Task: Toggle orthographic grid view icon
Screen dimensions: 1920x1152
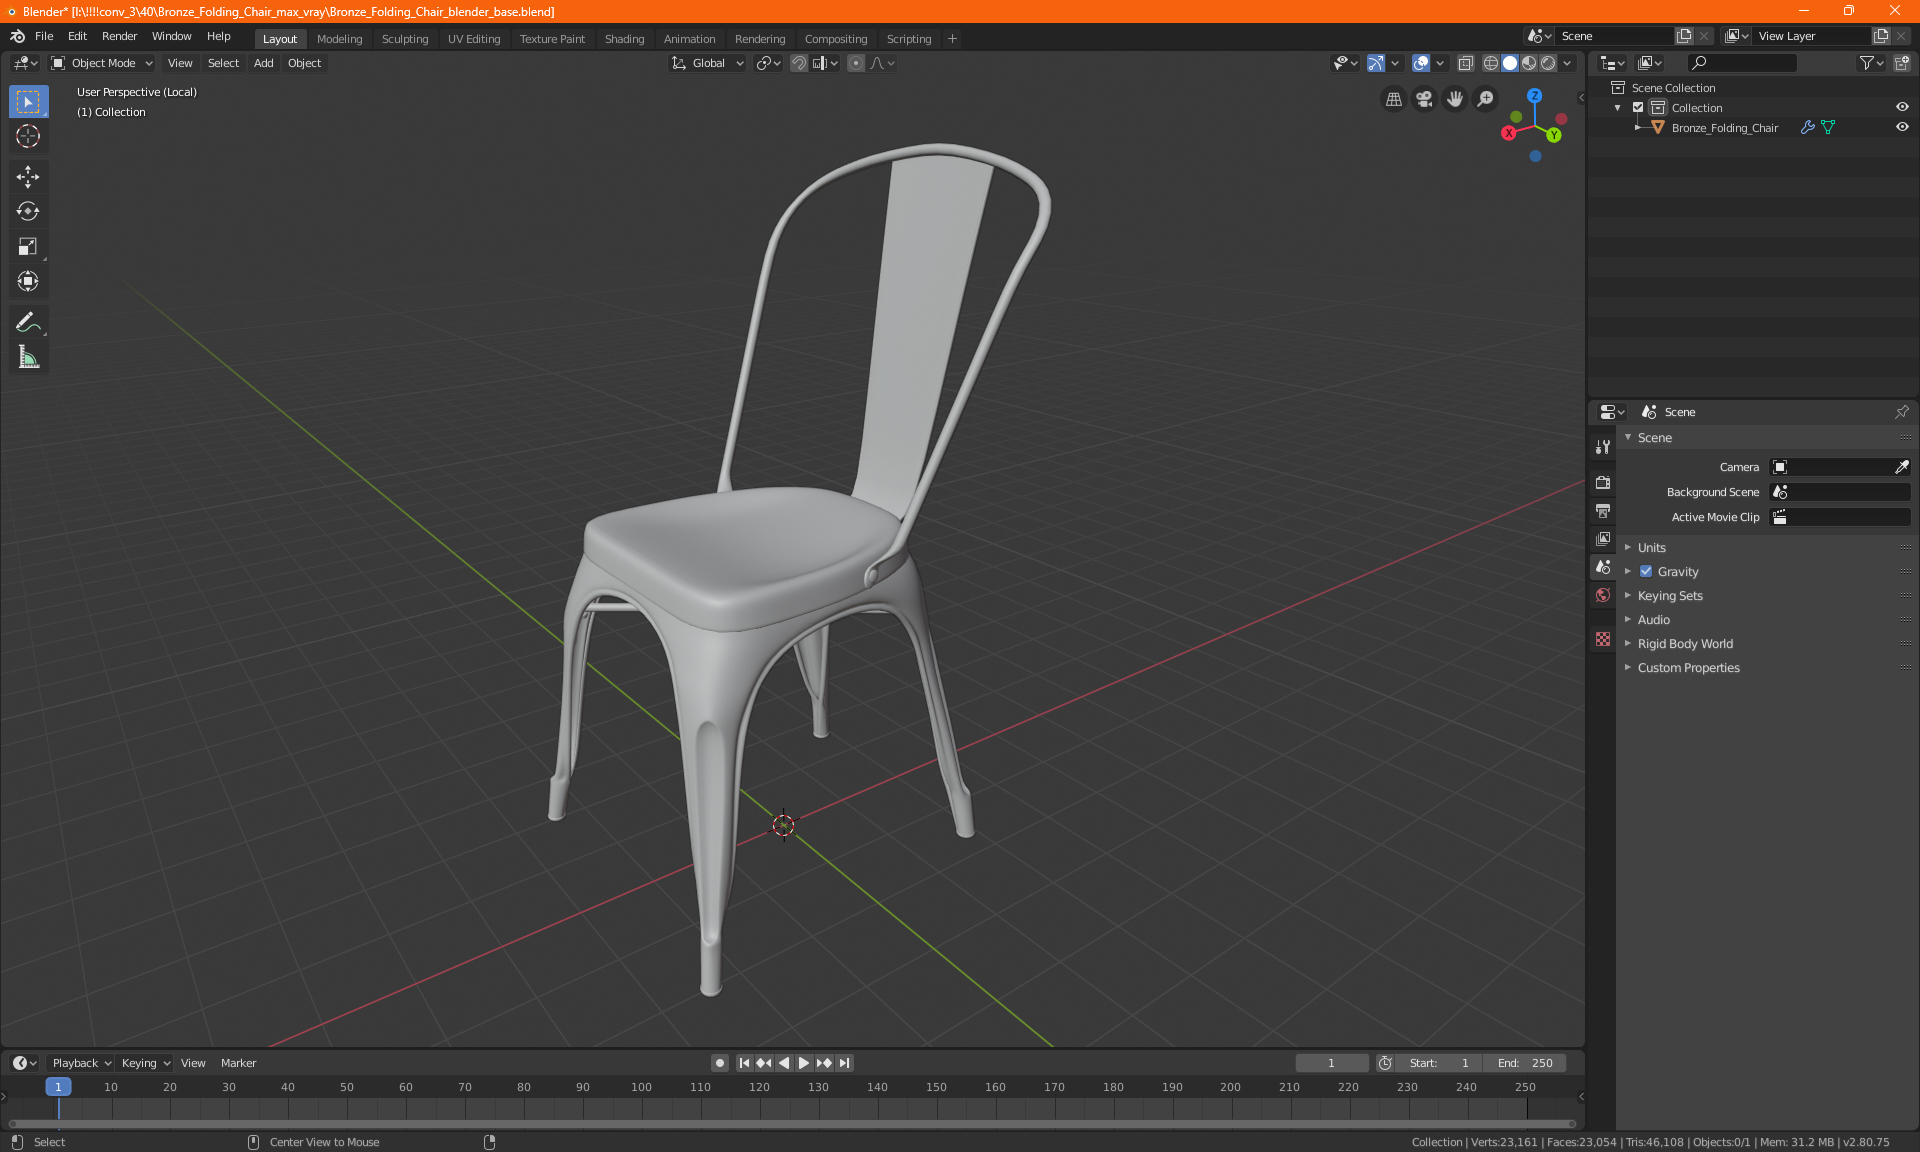Action: 1393,99
